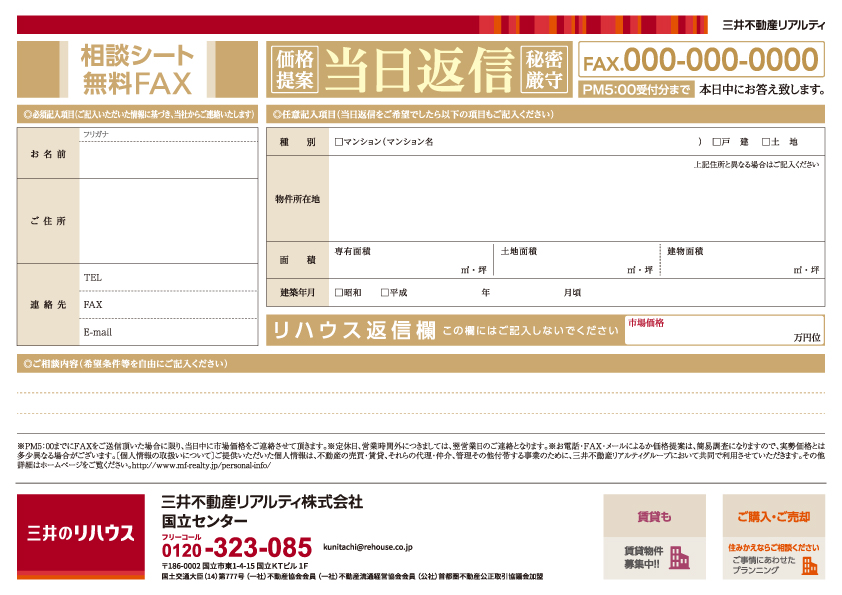
Task: Click the first dotted line under ご相談内容
Action: tap(421, 393)
